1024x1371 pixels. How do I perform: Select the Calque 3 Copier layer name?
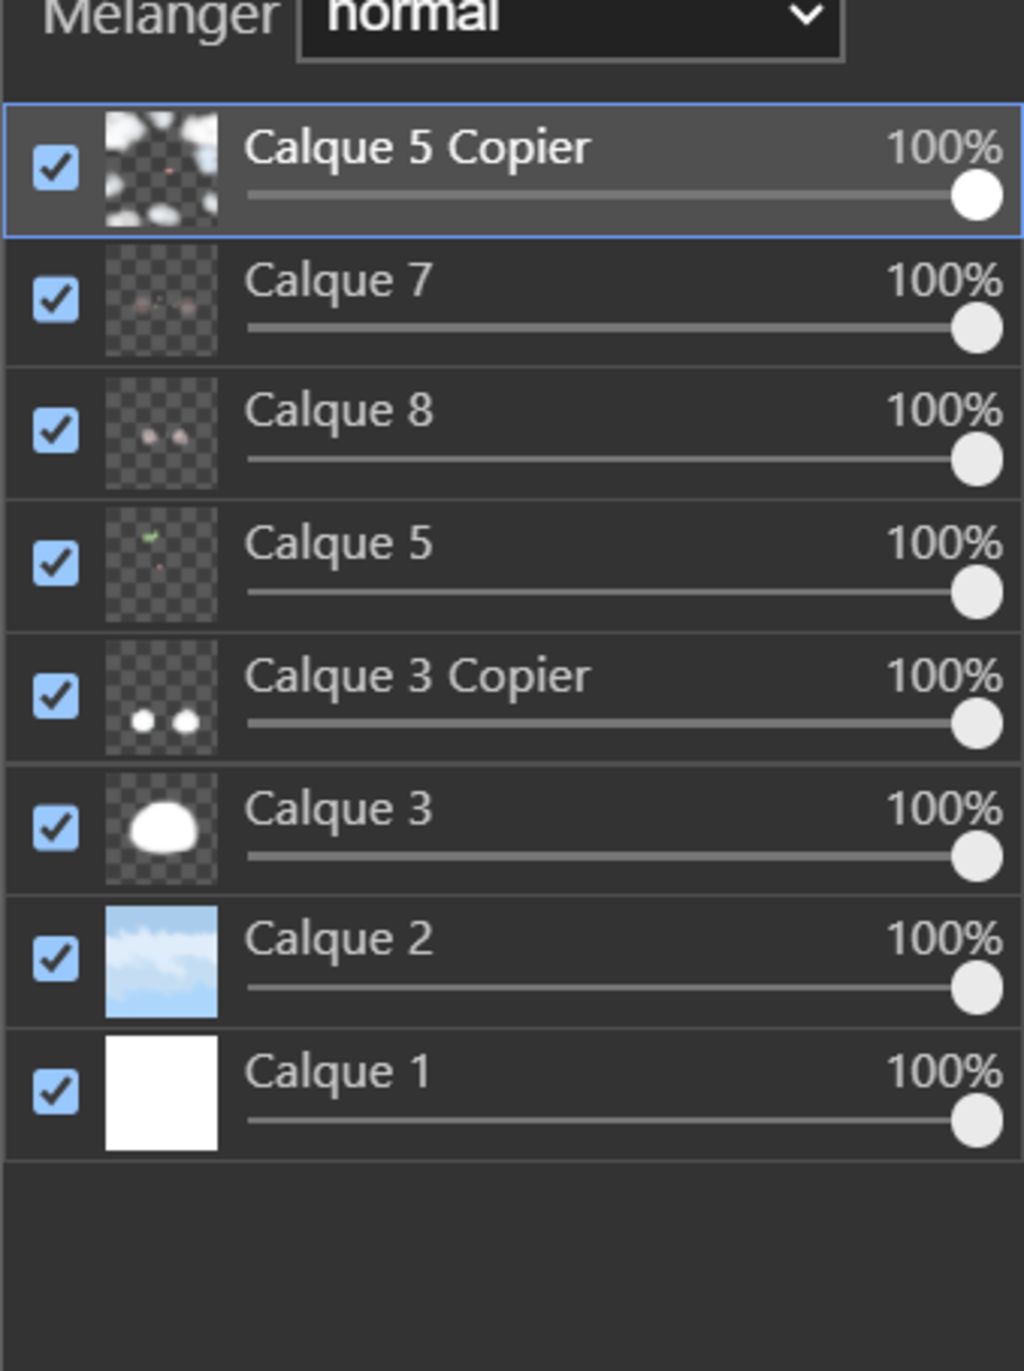417,676
